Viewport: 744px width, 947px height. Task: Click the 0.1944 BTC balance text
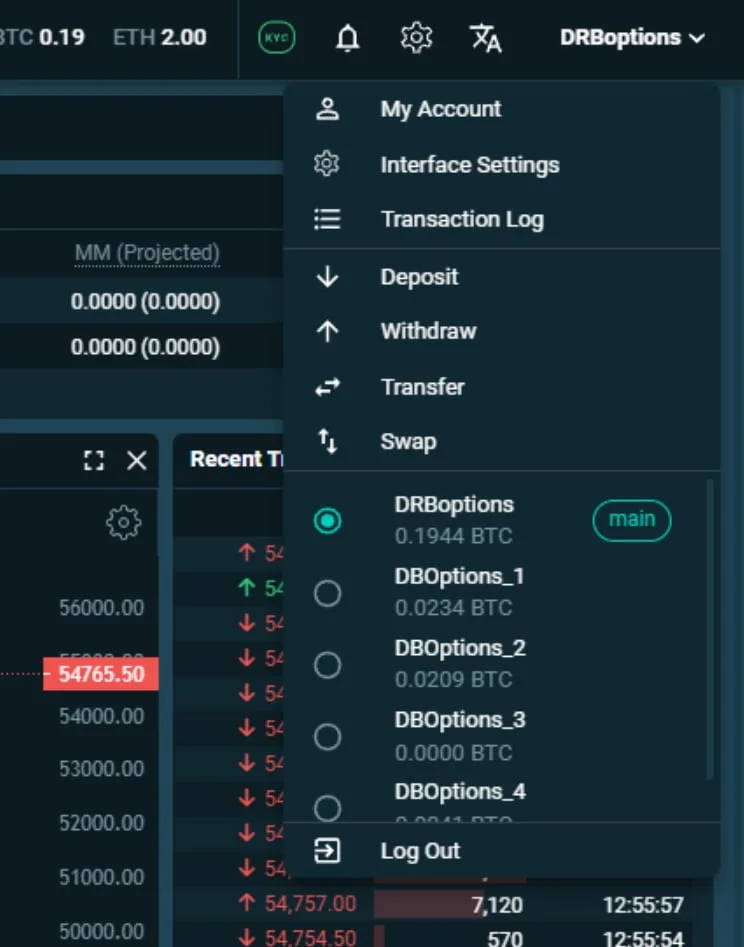(x=454, y=536)
